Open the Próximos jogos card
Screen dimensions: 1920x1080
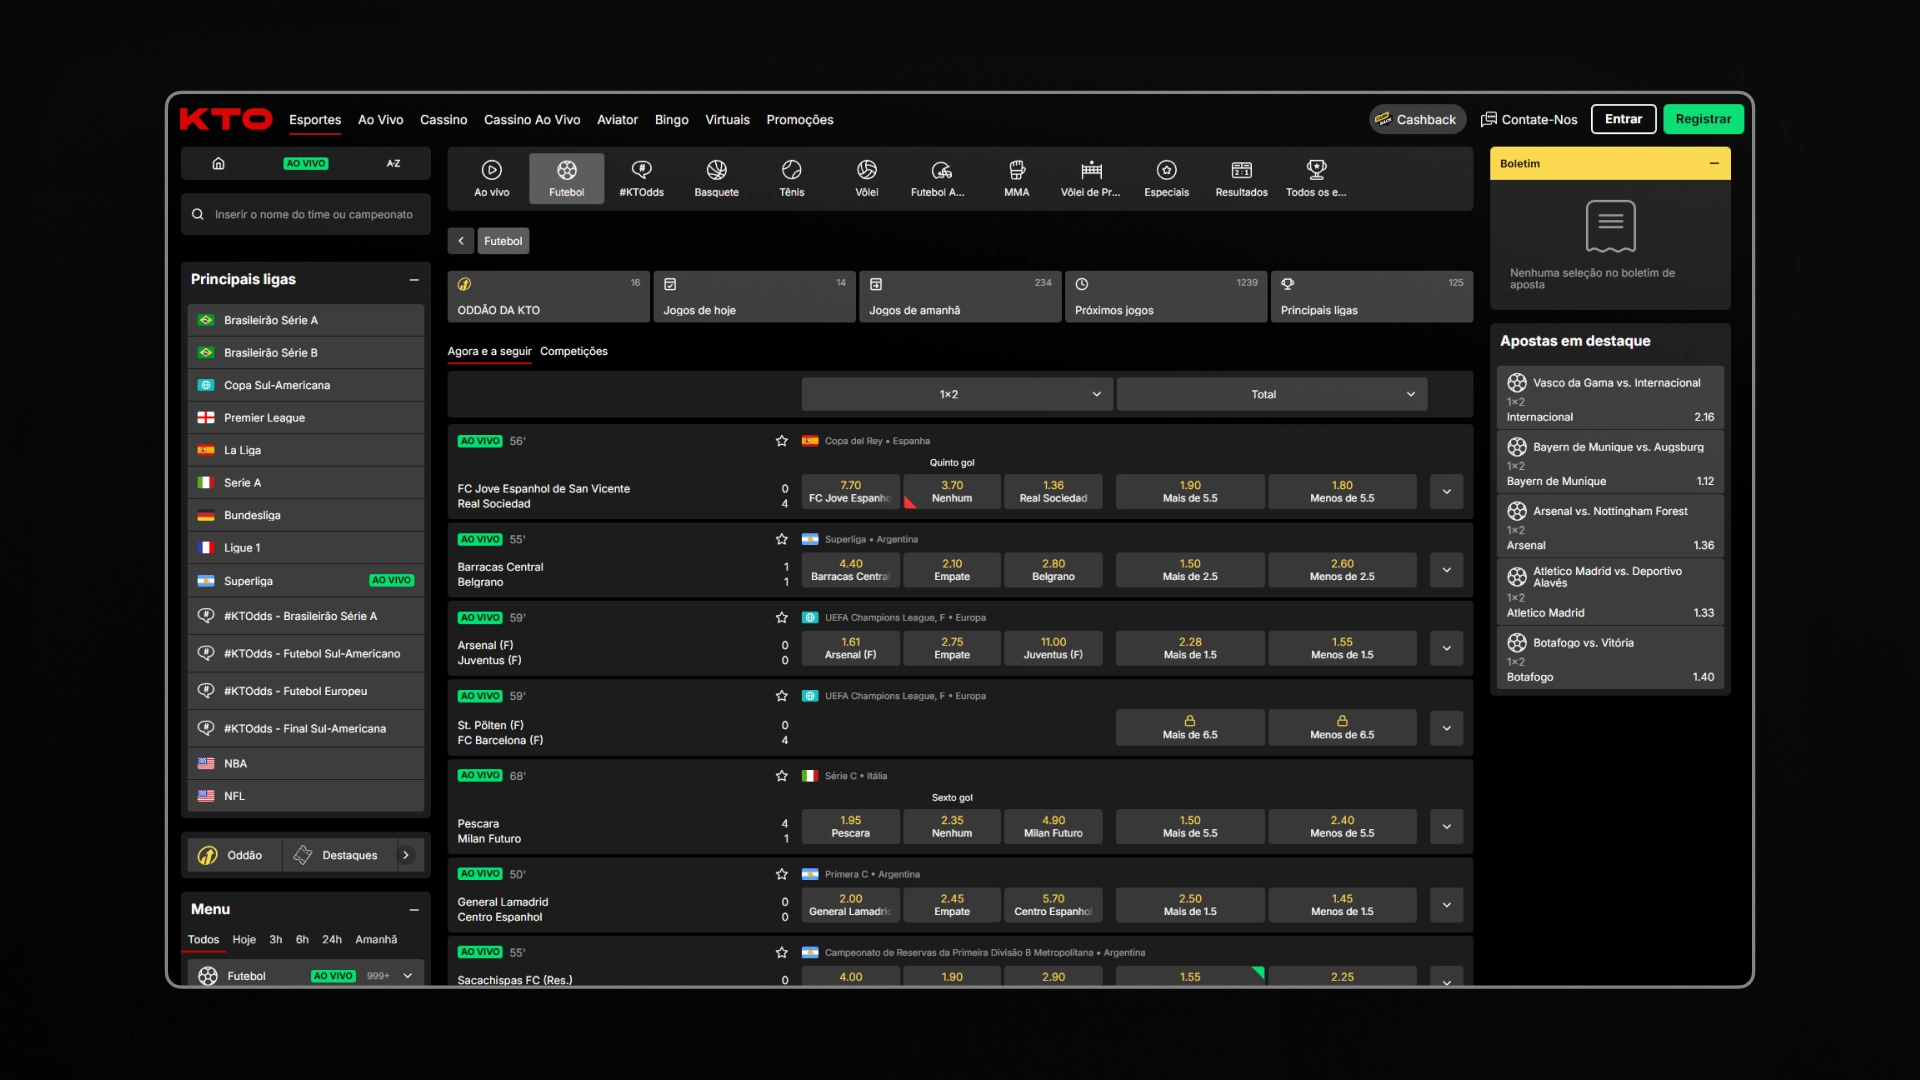pyautogui.click(x=1166, y=297)
